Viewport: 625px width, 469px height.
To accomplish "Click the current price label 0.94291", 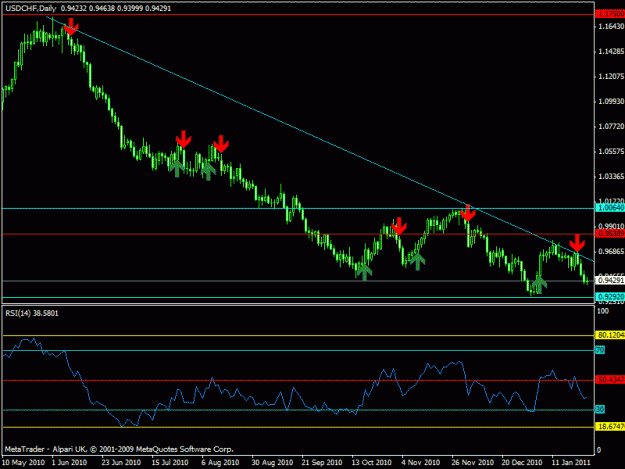I will [610, 281].
